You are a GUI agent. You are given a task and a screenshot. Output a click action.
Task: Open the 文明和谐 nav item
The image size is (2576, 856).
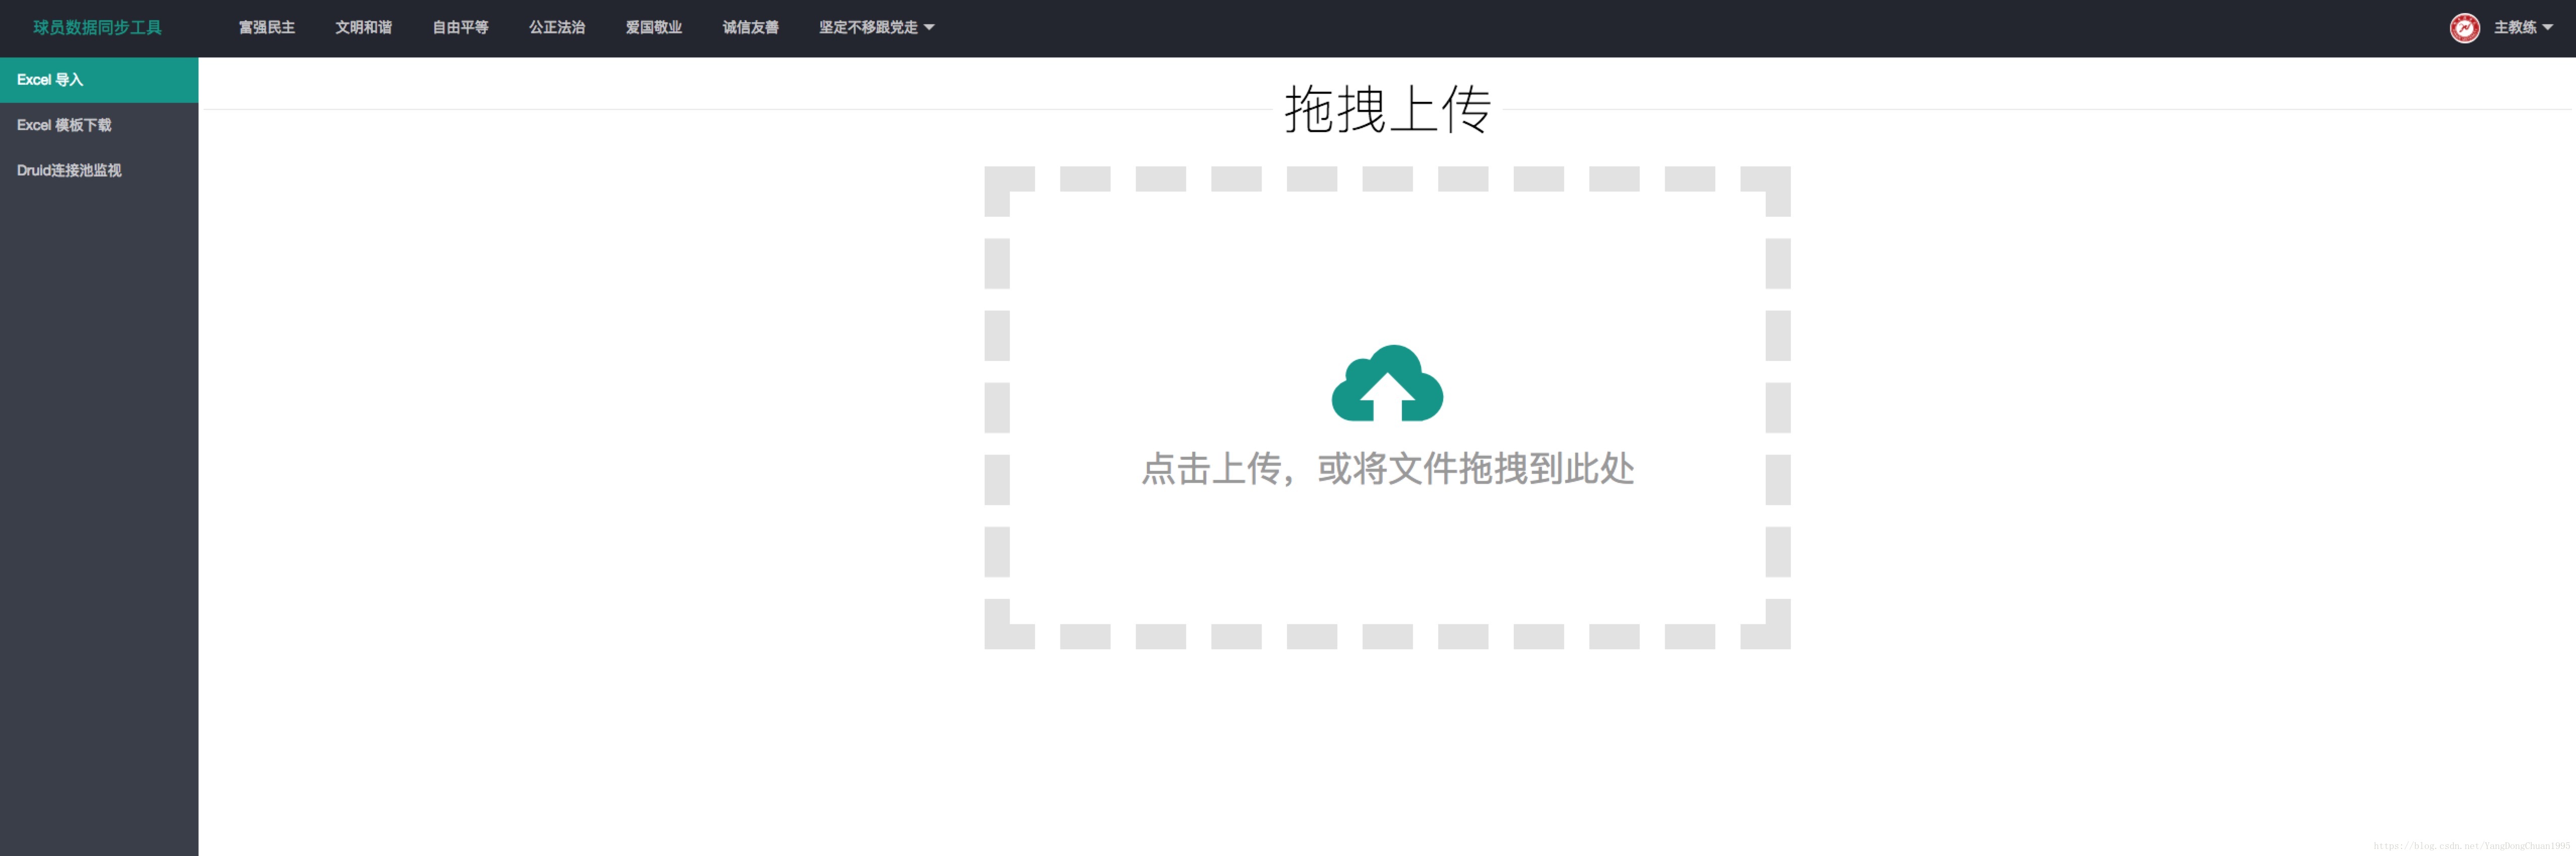tap(364, 28)
